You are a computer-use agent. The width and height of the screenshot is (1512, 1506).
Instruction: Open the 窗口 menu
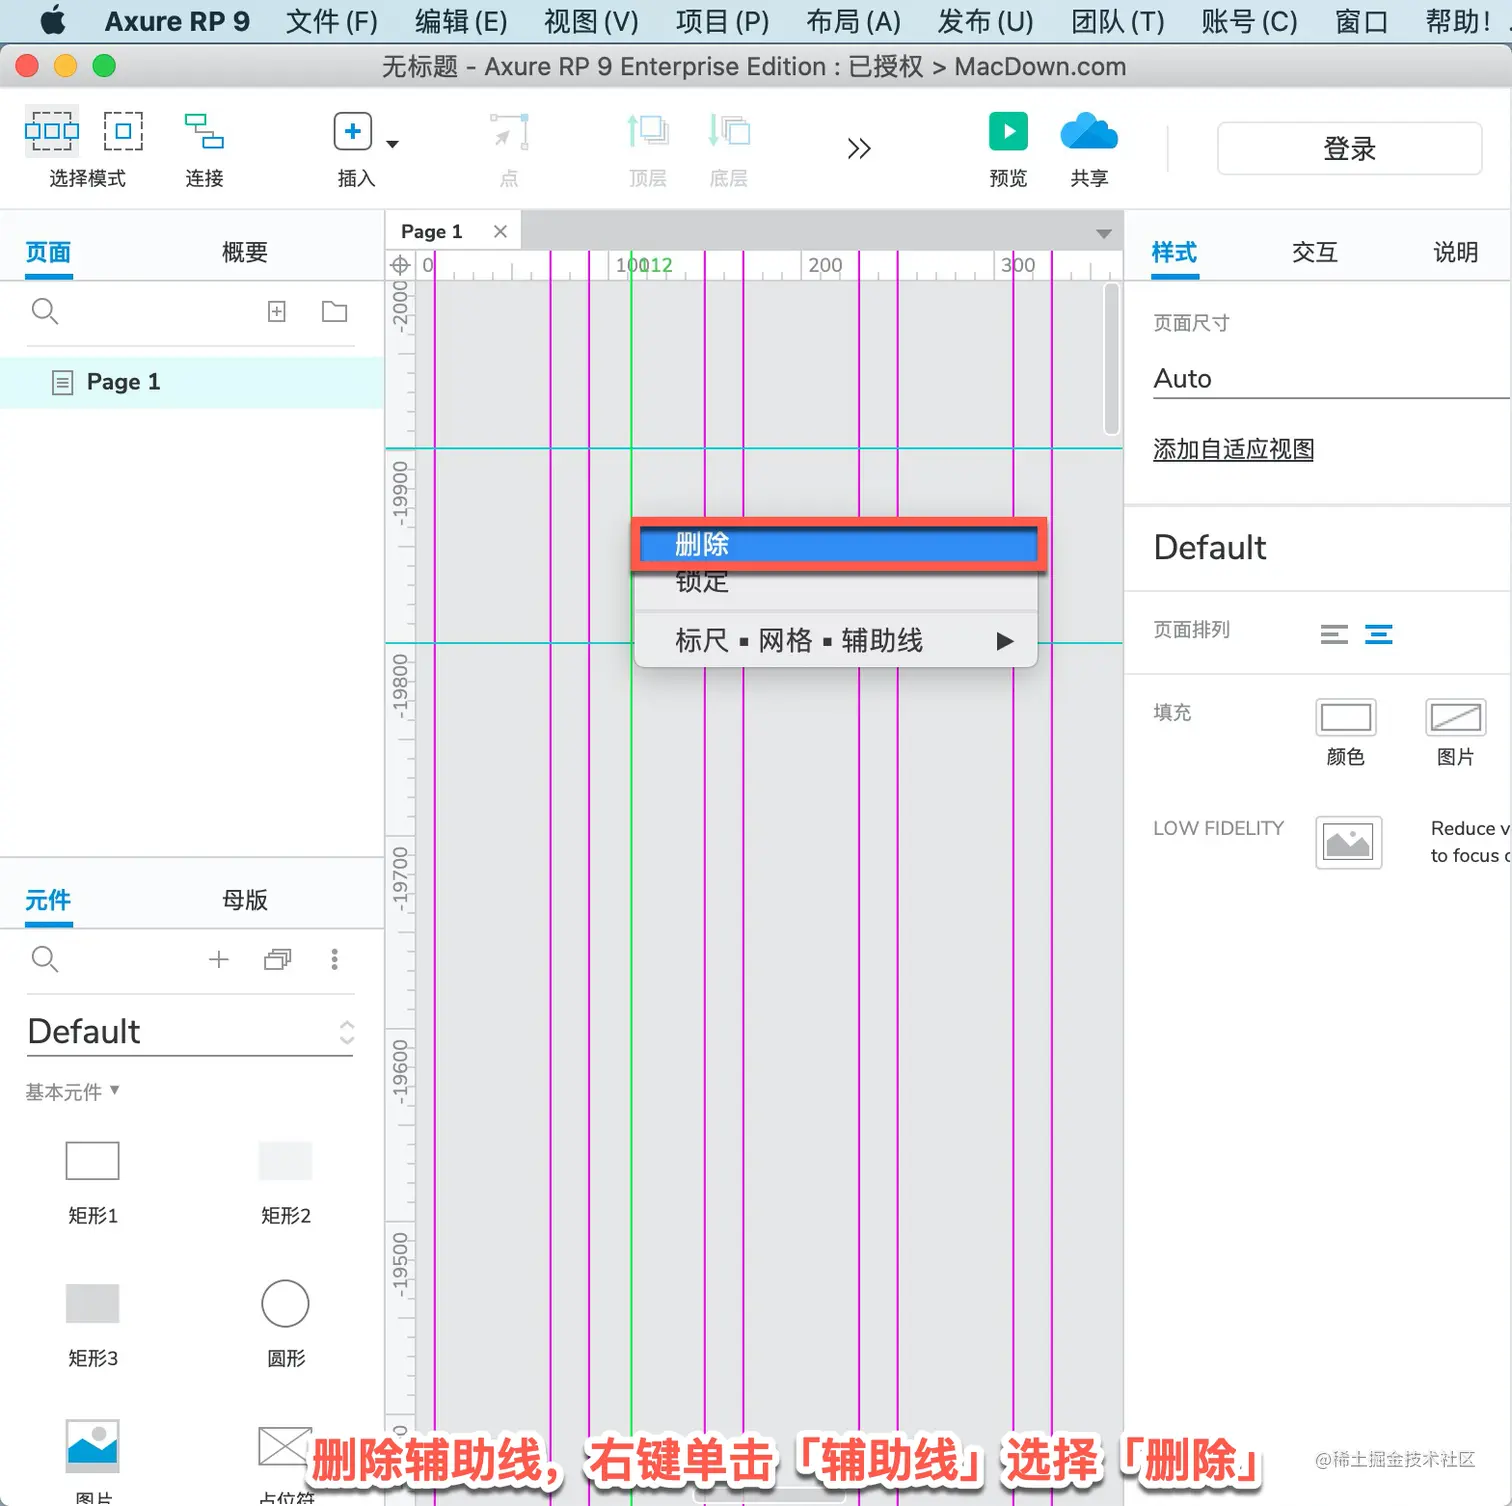1361,21
